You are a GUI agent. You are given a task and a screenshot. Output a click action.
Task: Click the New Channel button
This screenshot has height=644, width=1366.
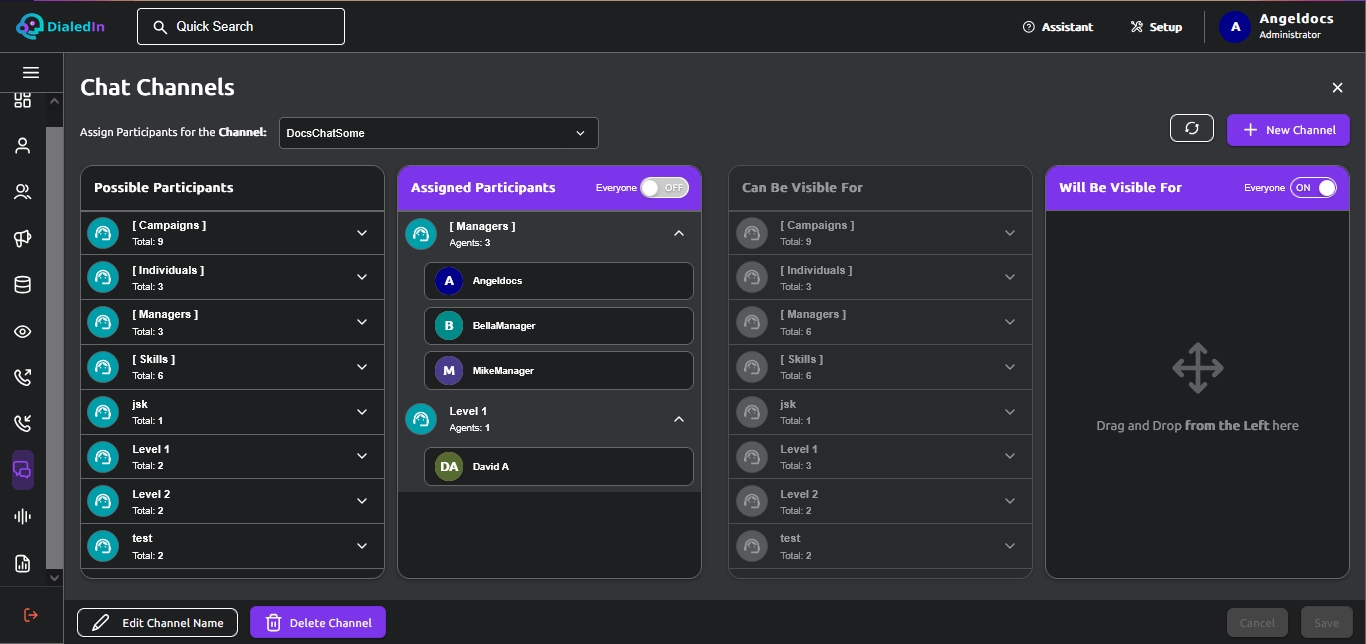point(1288,130)
